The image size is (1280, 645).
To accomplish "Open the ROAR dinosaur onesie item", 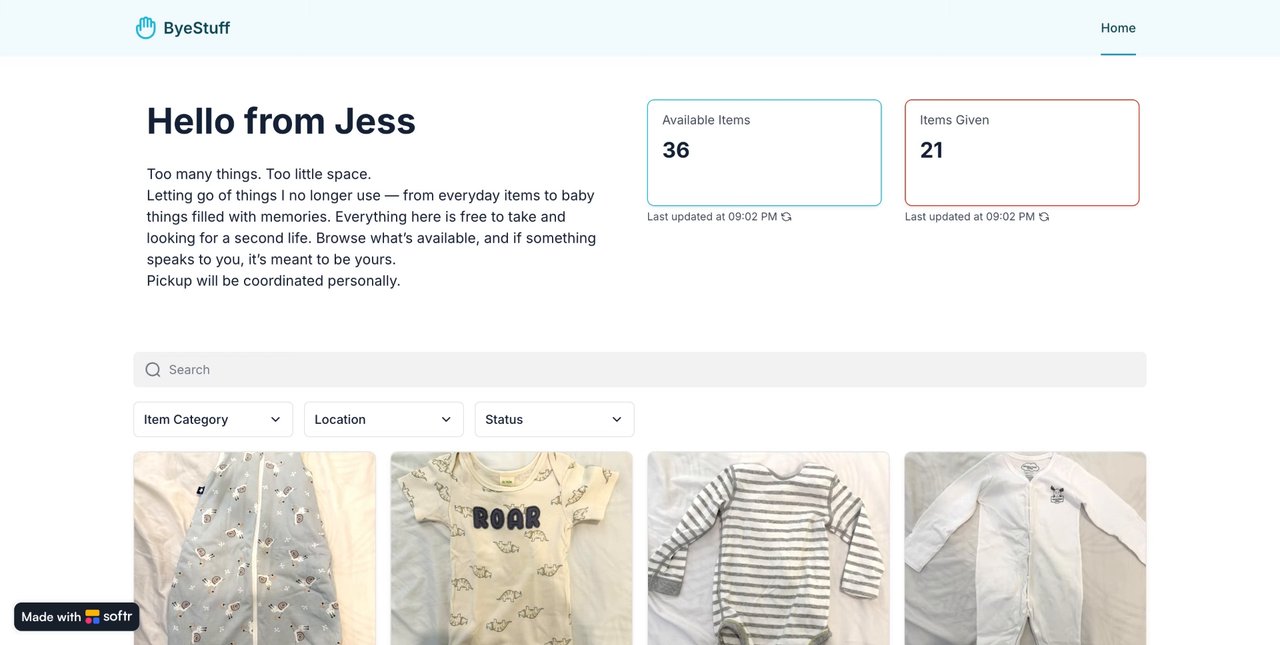I will point(511,548).
